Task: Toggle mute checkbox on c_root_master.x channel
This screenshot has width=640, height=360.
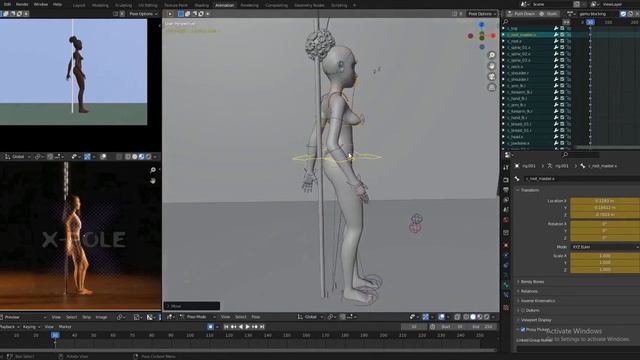Action: tap(562, 35)
